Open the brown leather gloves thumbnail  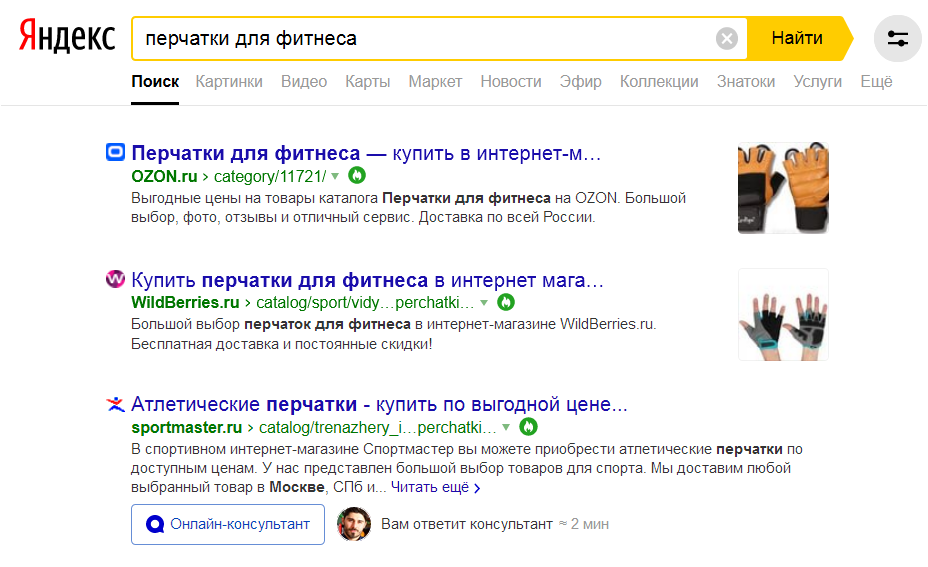pos(783,188)
